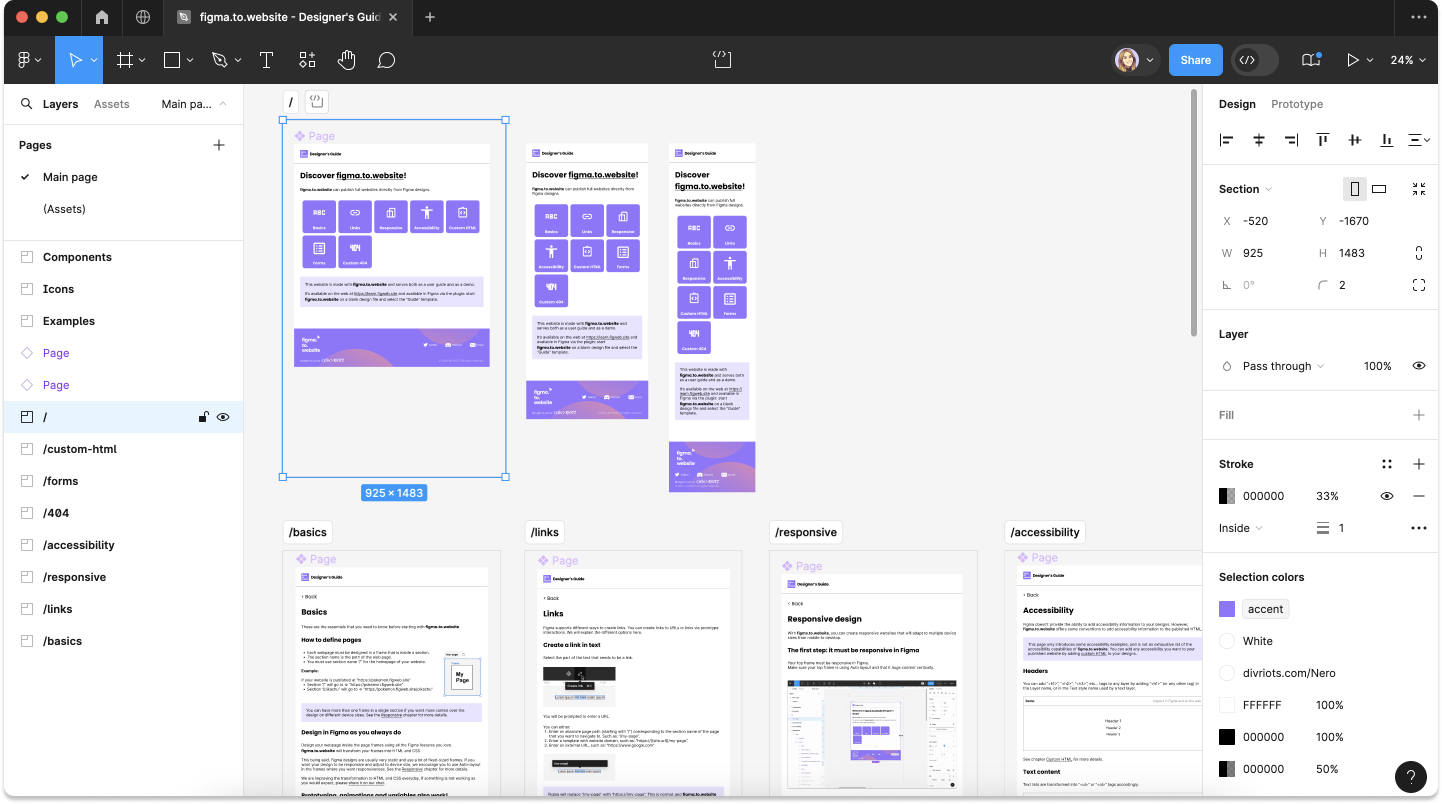Open the Libraries book icon
Viewport: 1442px width, 804px height.
pos(1311,60)
